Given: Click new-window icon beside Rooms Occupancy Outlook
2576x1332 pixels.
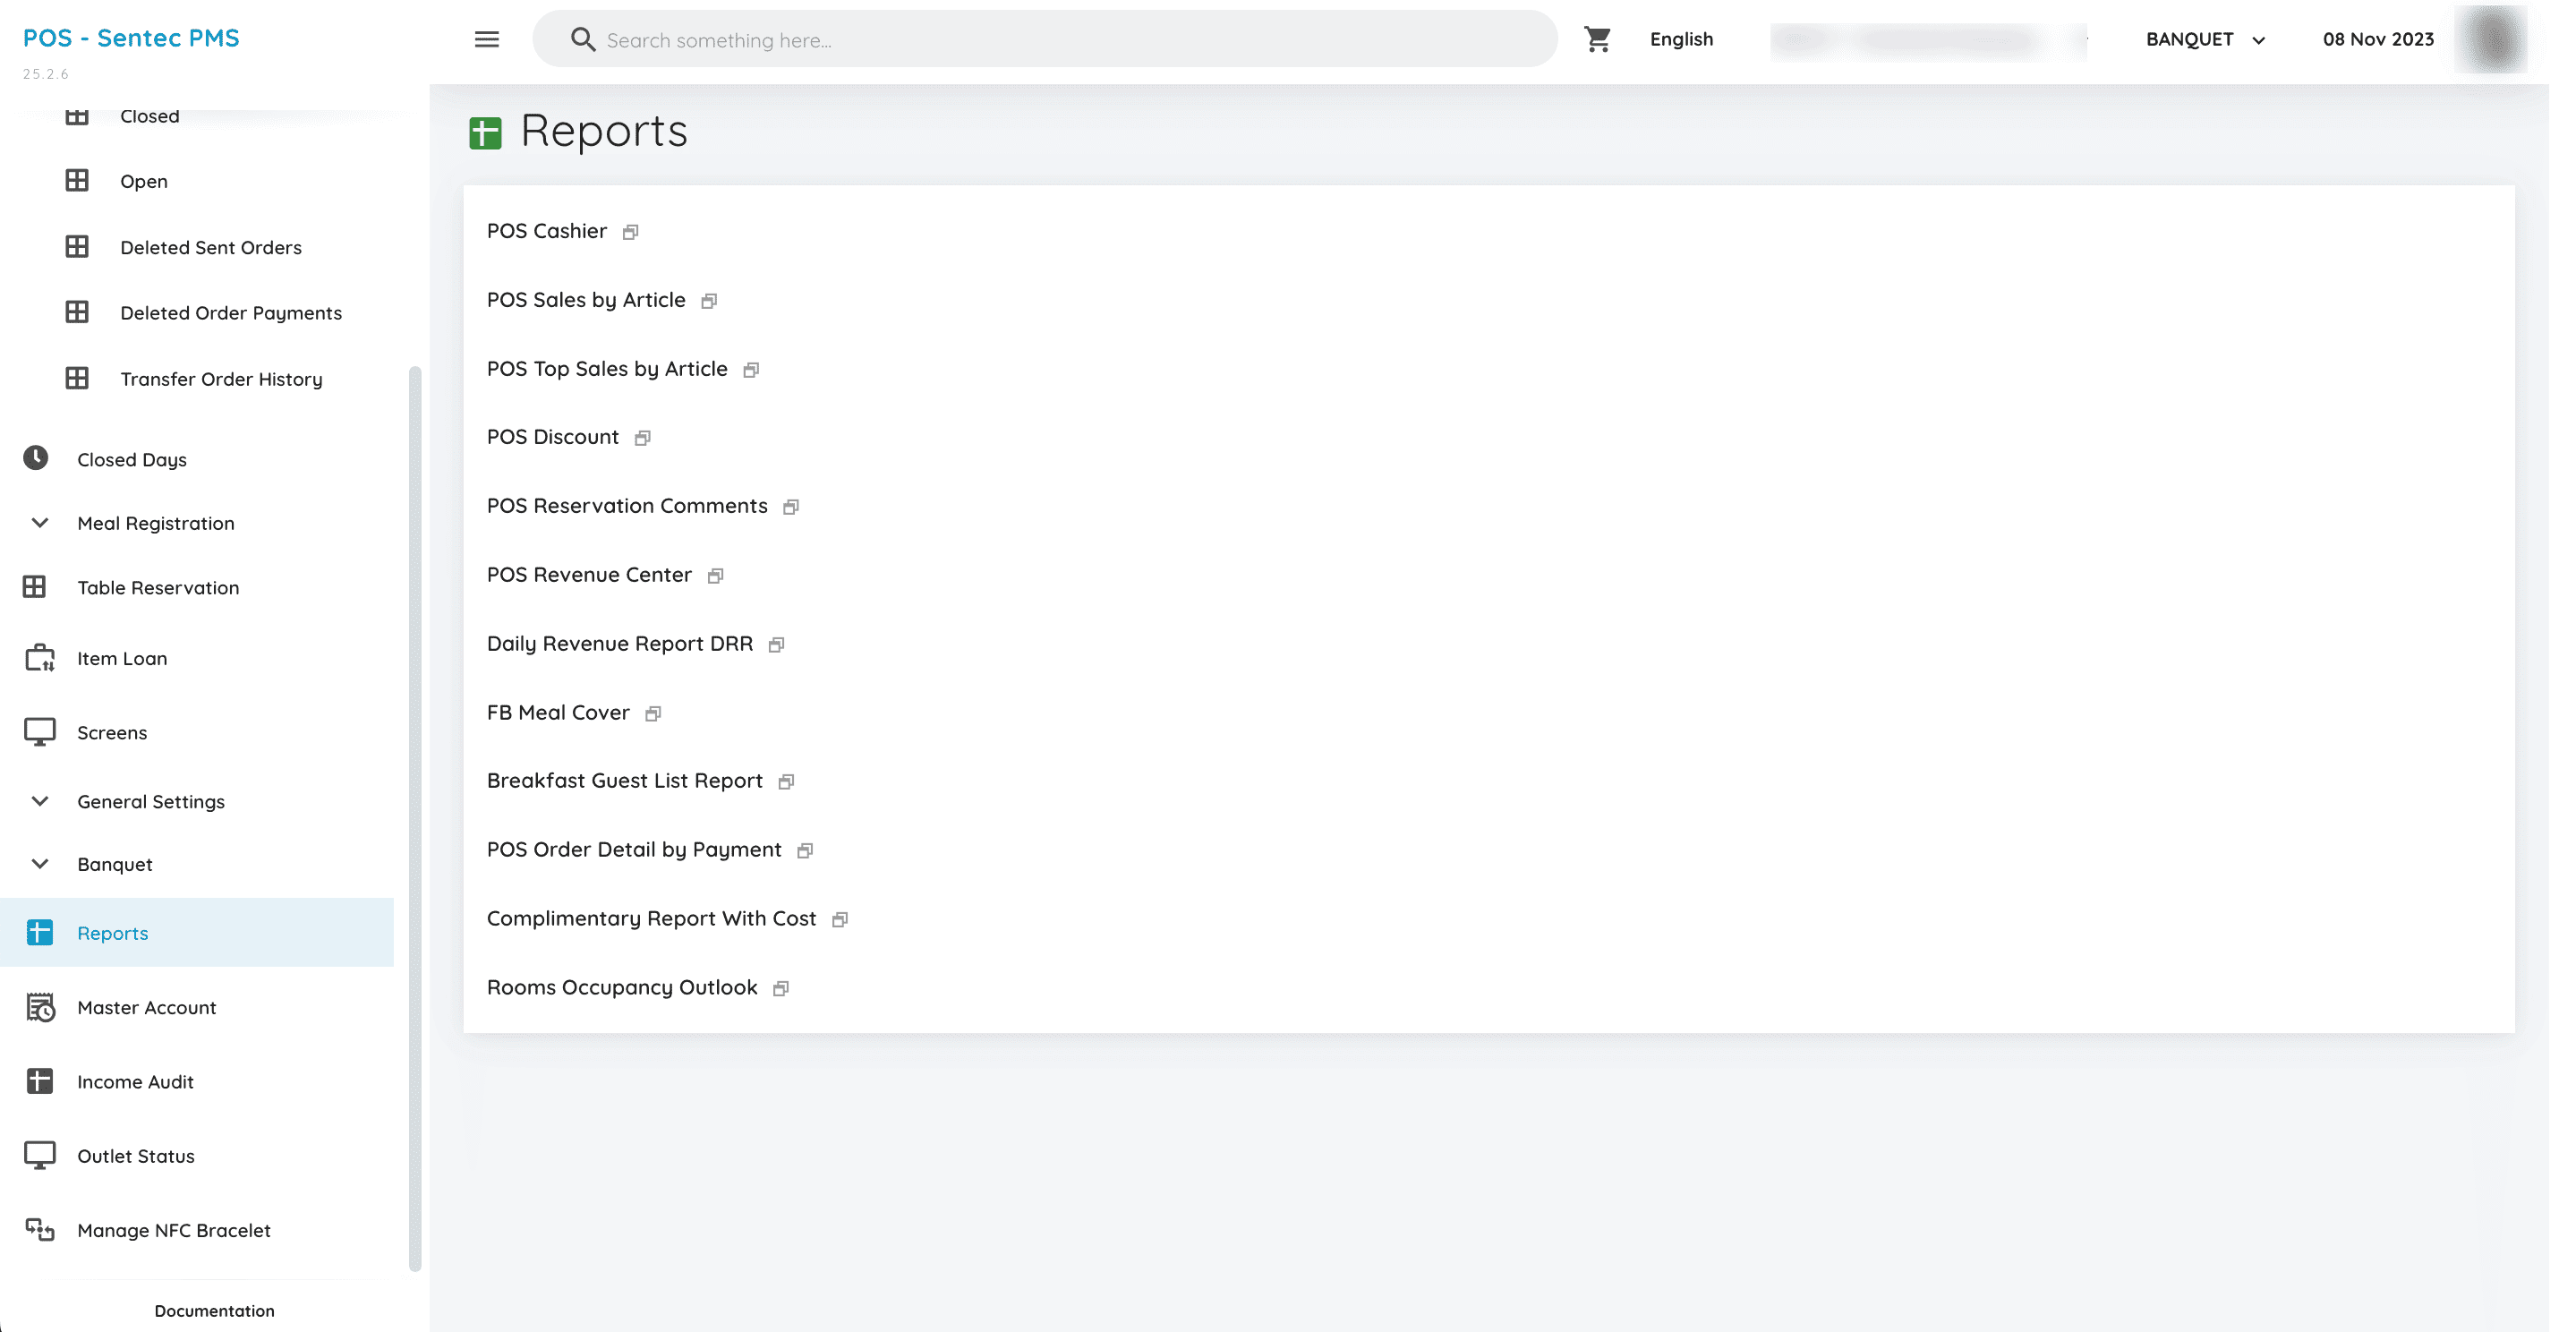Looking at the screenshot, I should [781, 989].
